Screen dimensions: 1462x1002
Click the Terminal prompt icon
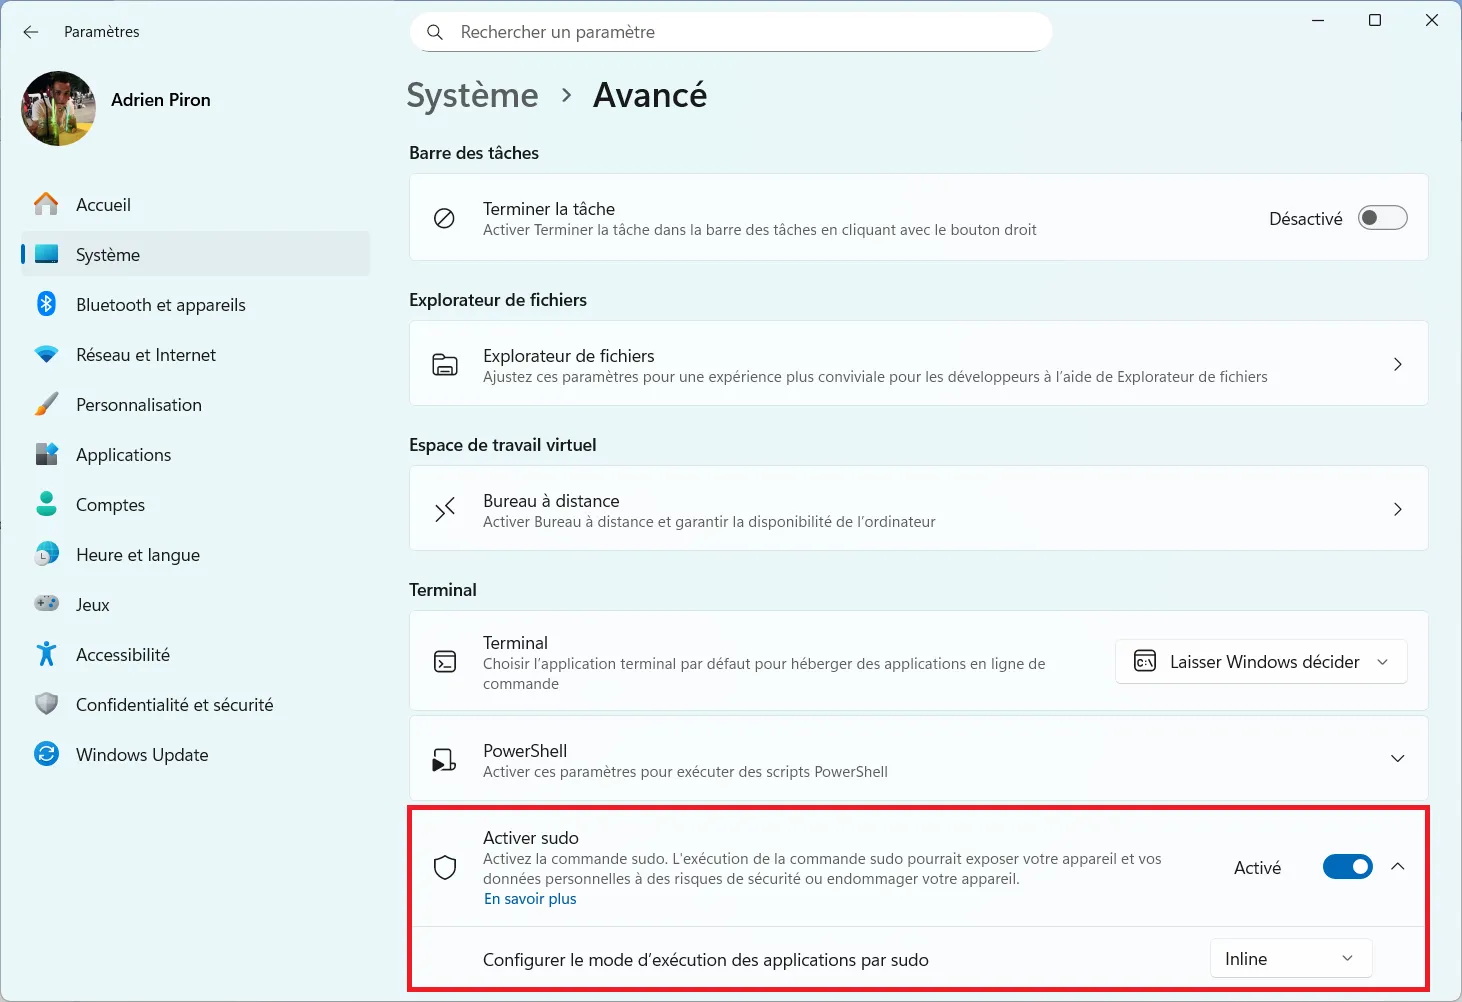[445, 661]
